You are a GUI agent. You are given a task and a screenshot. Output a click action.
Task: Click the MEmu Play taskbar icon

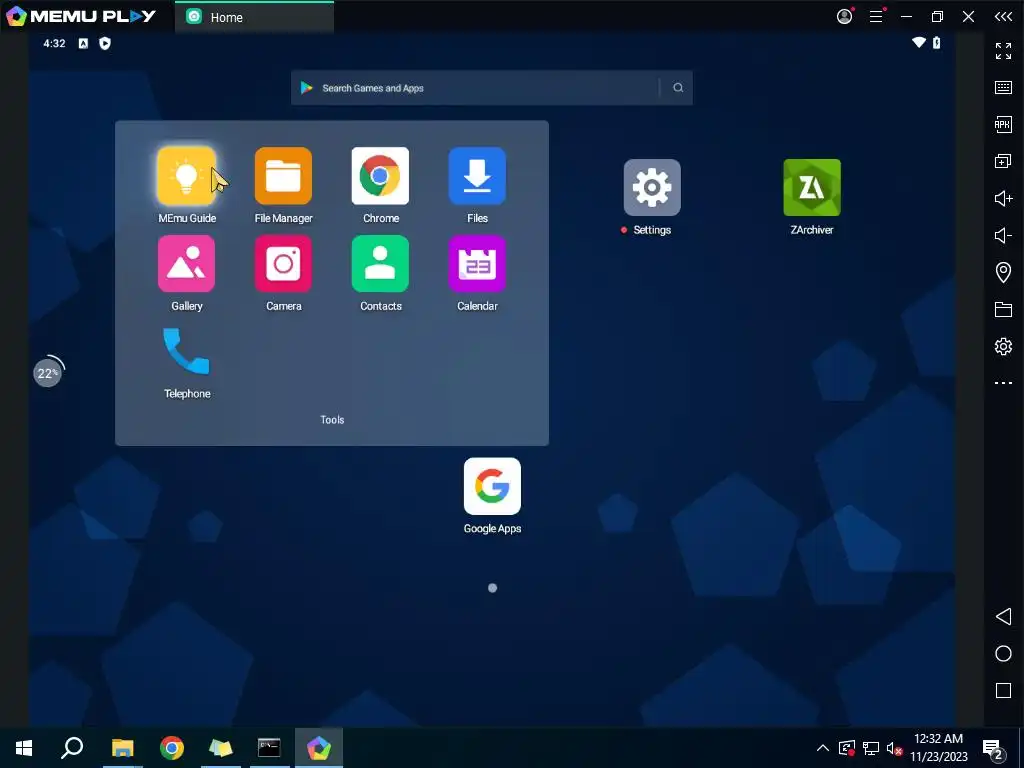[x=319, y=748]
